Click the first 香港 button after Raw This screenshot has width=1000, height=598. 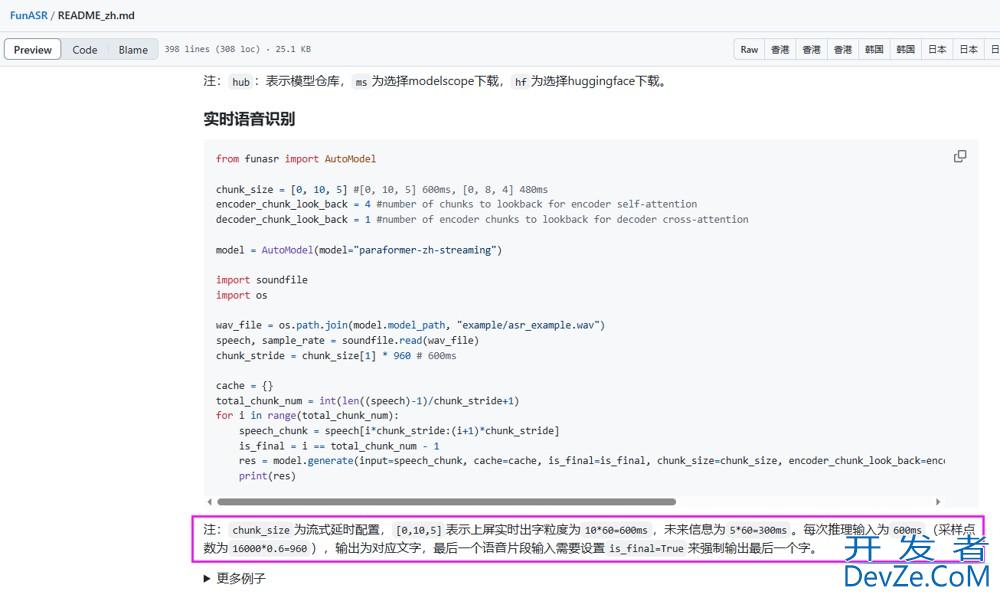pyautogui.click(x=779, y=50)
